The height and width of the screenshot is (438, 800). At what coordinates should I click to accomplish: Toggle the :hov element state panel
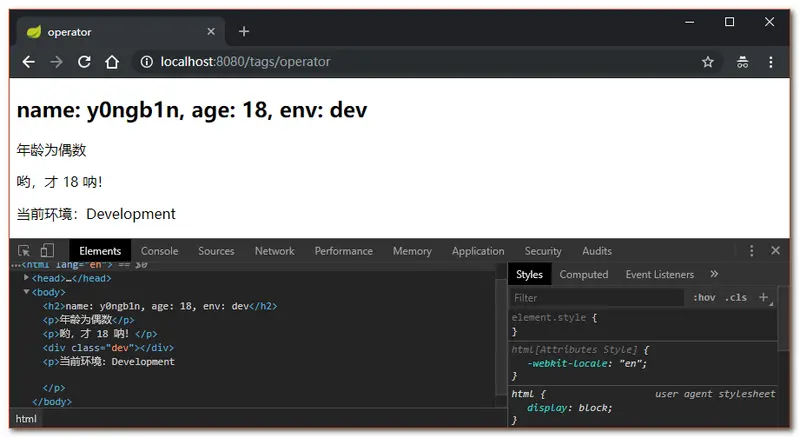[x=704, y=297]
